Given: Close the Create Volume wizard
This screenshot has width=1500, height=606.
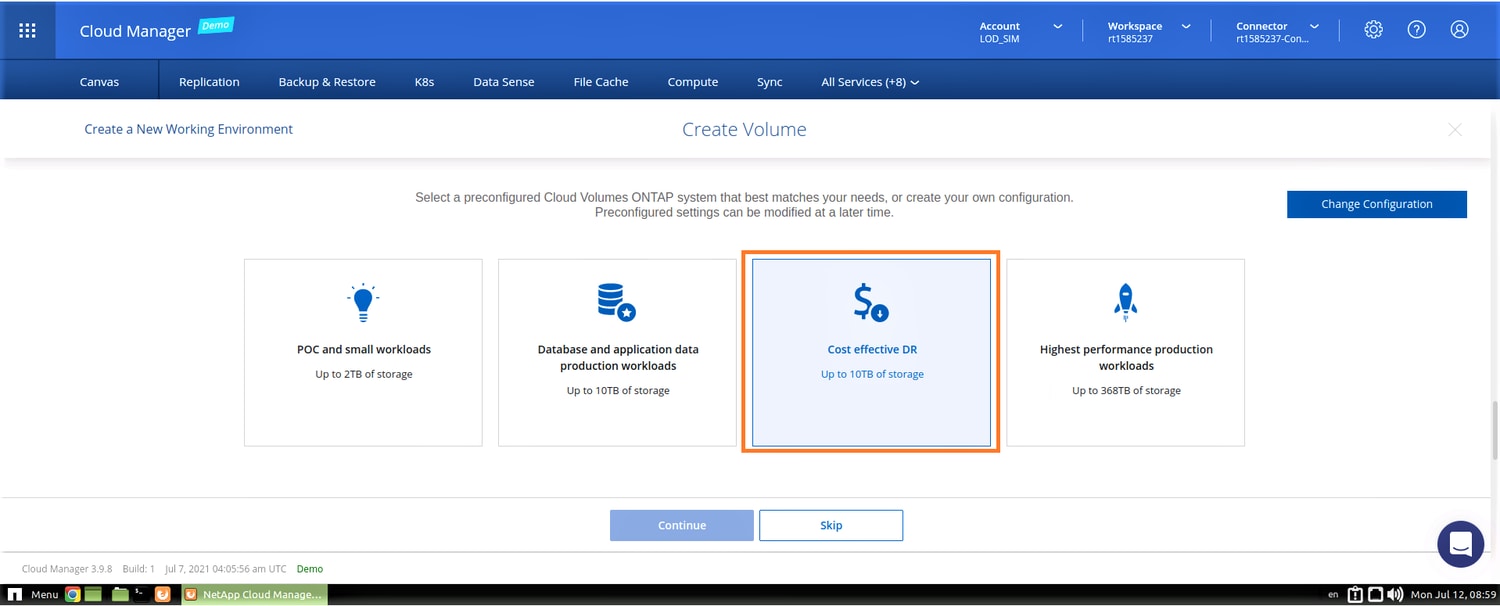Looking at the screenshot, I should coord(1454,130).
